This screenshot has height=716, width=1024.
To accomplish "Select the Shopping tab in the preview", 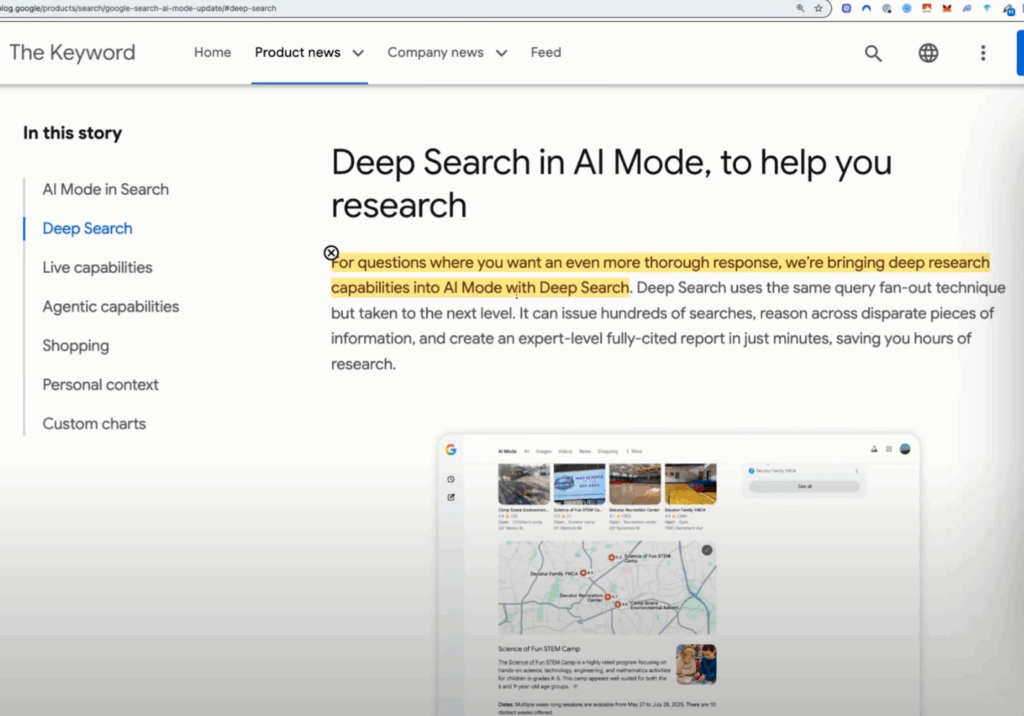I will (x=607, y=451).
